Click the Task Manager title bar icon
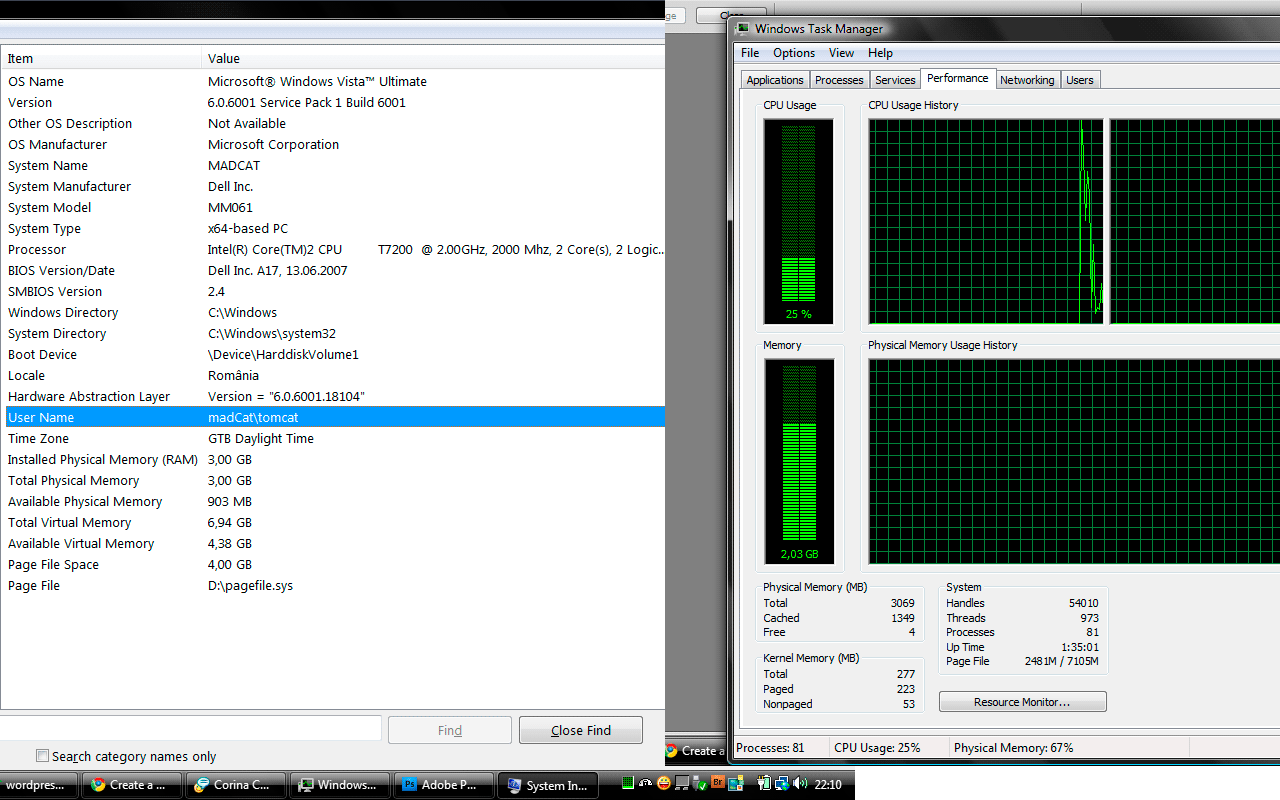 tap(742, 29)
